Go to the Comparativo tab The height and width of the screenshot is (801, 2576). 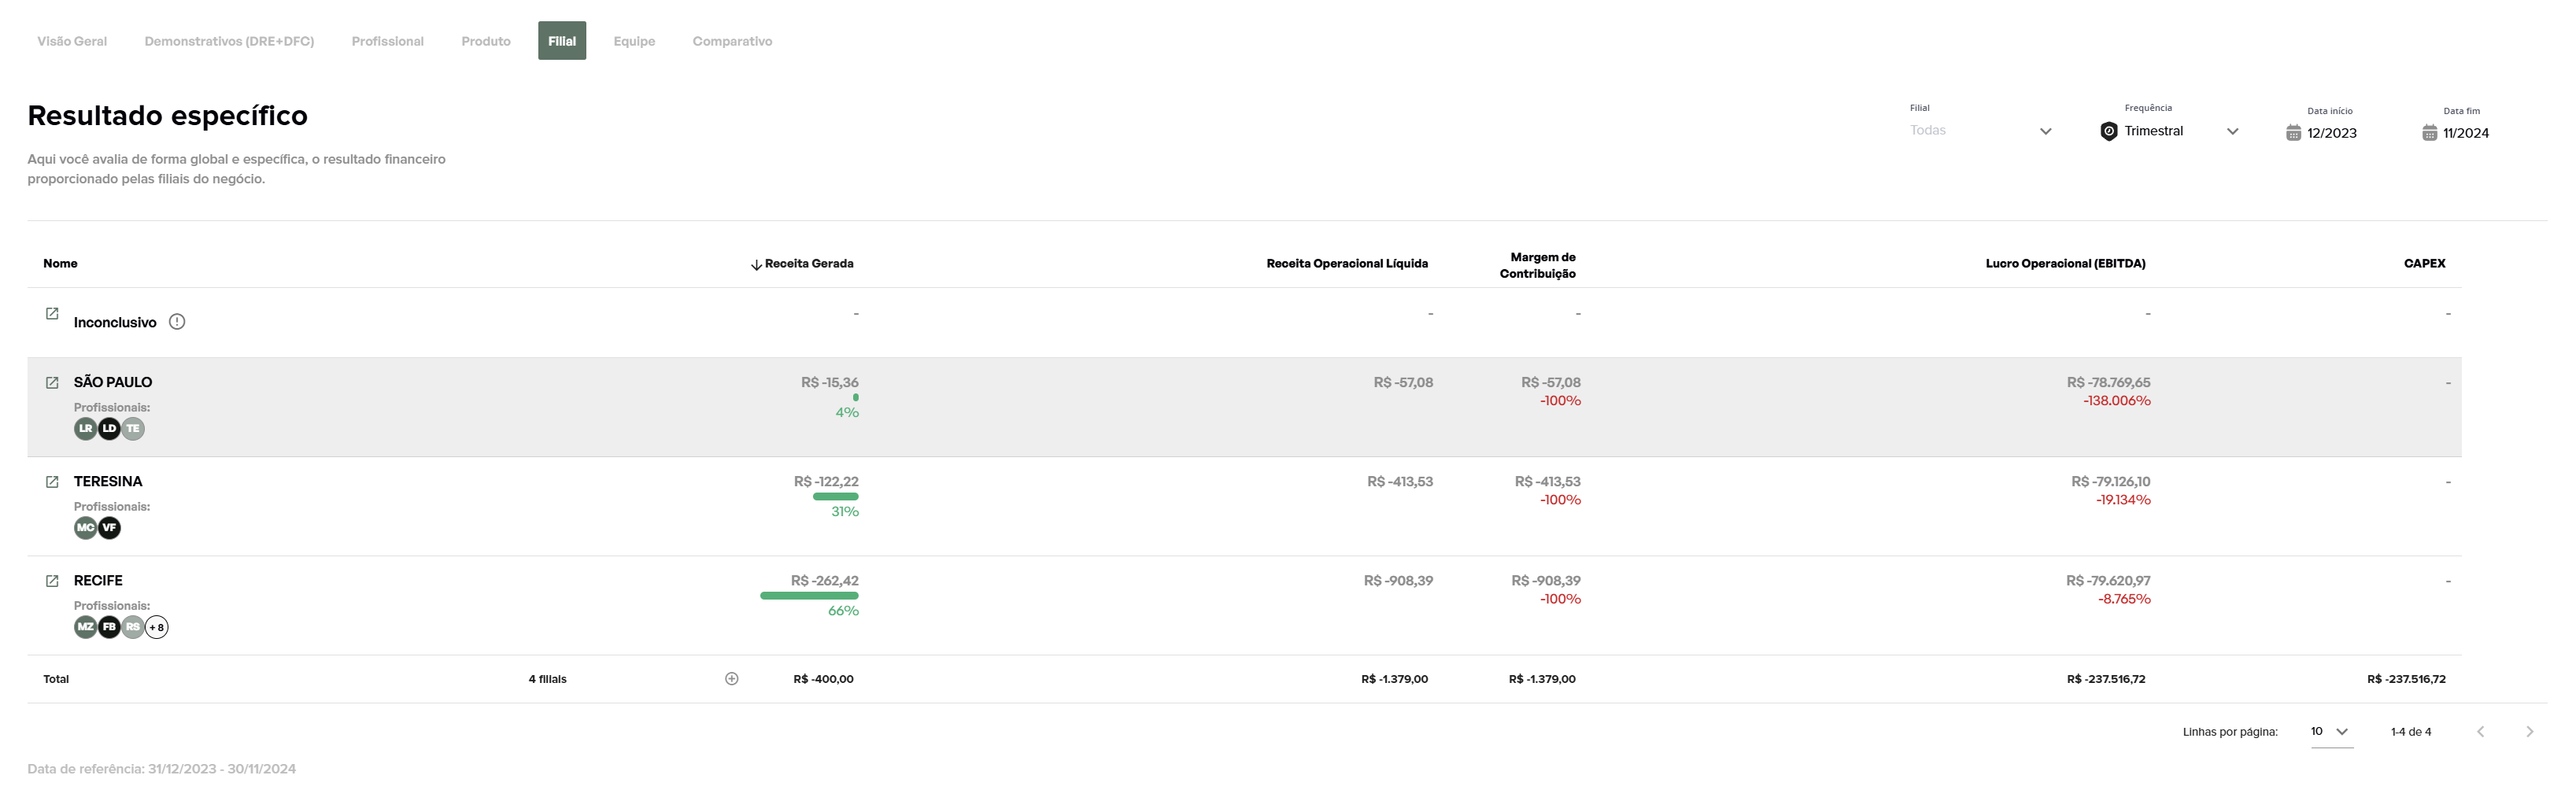click(x=732, y=41)
